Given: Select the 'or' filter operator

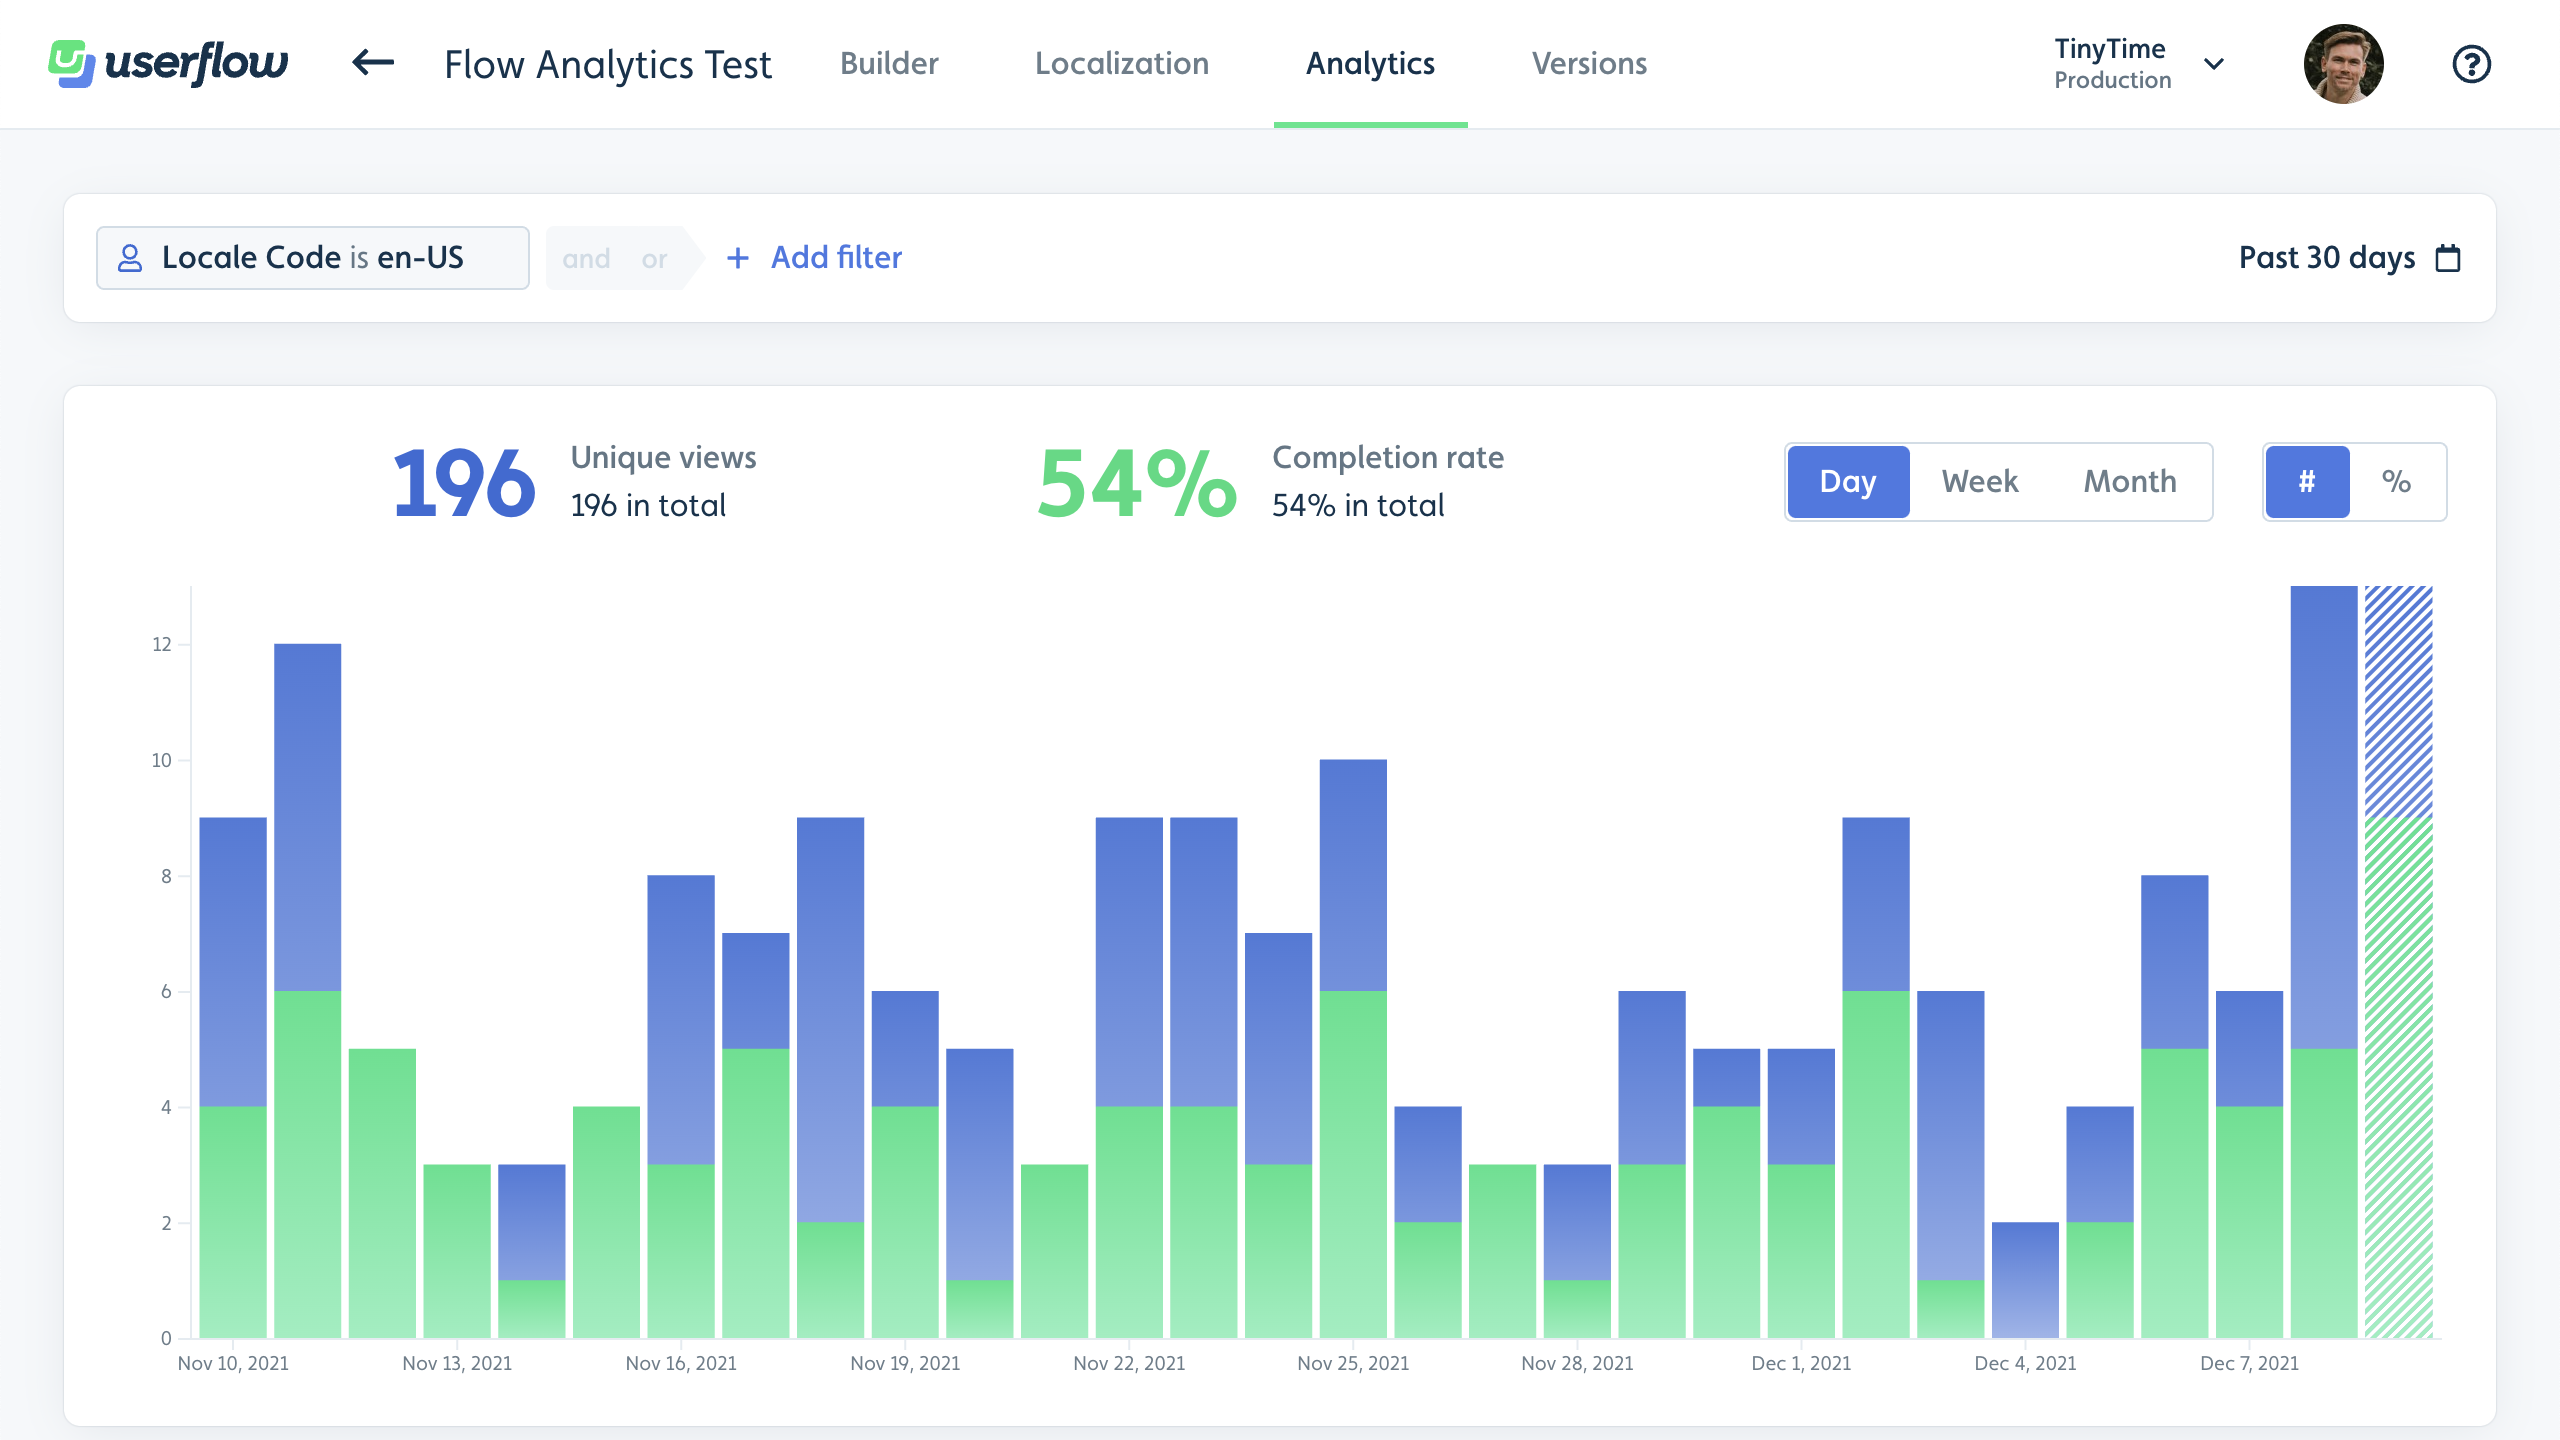Looking at the screenshot, I should point(654,259).
